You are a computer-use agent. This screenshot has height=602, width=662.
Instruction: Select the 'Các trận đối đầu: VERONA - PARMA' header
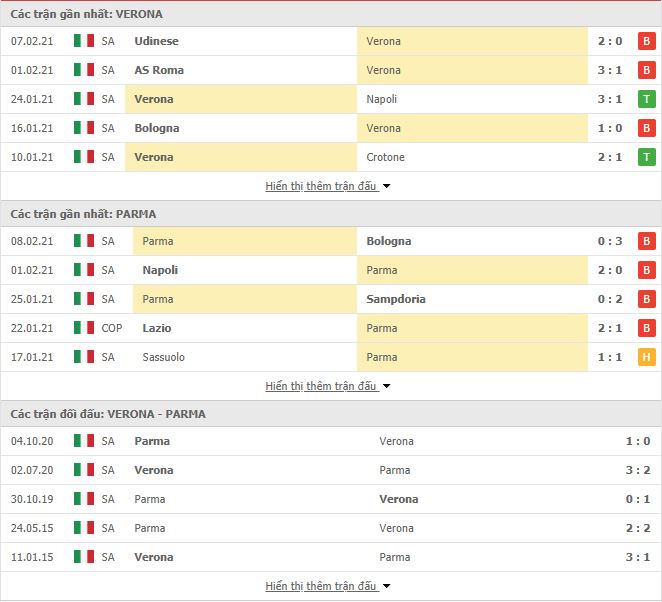click(108, 414)
